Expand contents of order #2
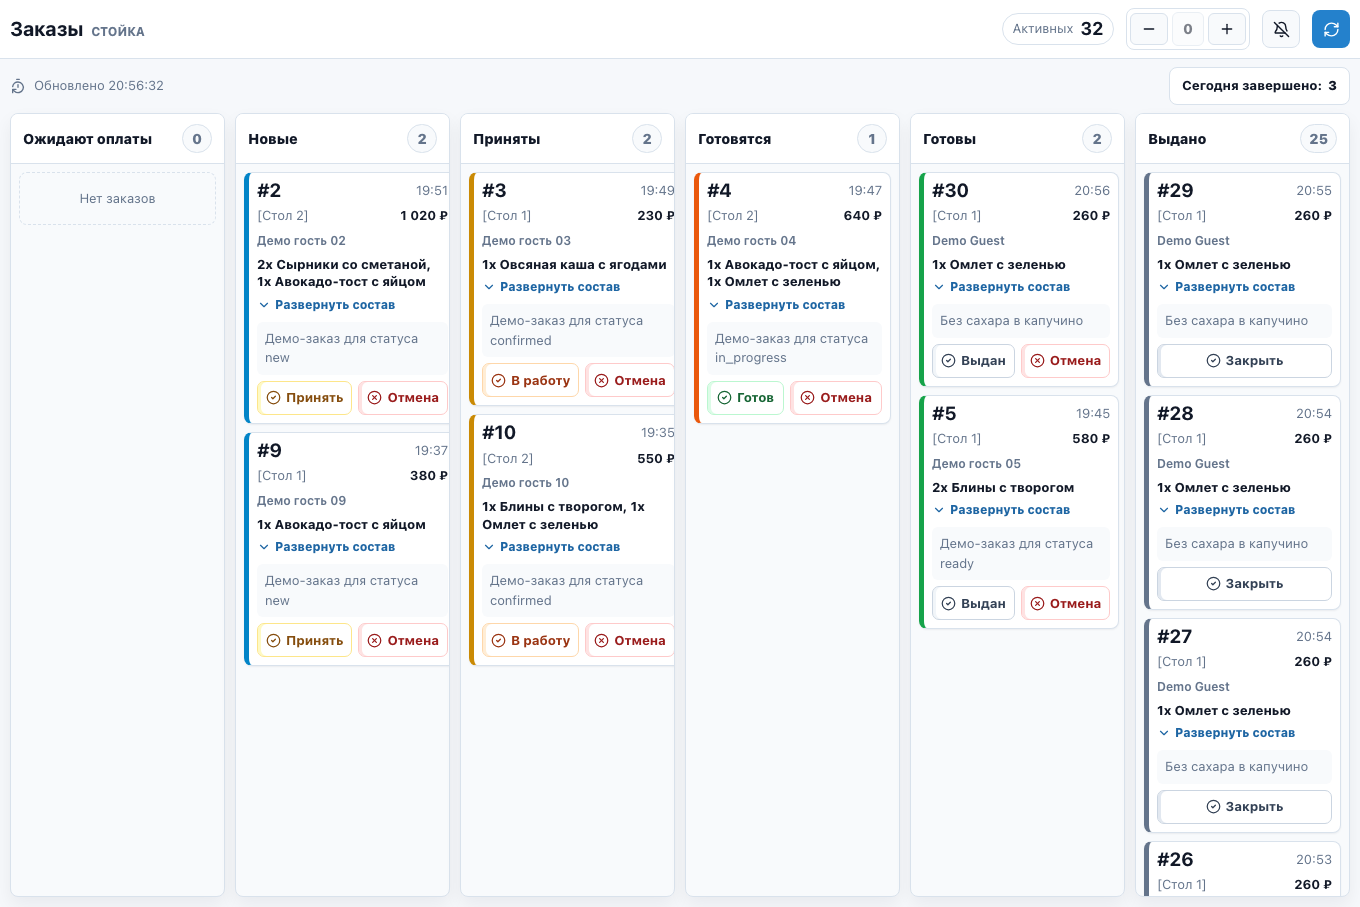Image resolution: width=1360 pixels, height=907 pixels. click(327, 305)
